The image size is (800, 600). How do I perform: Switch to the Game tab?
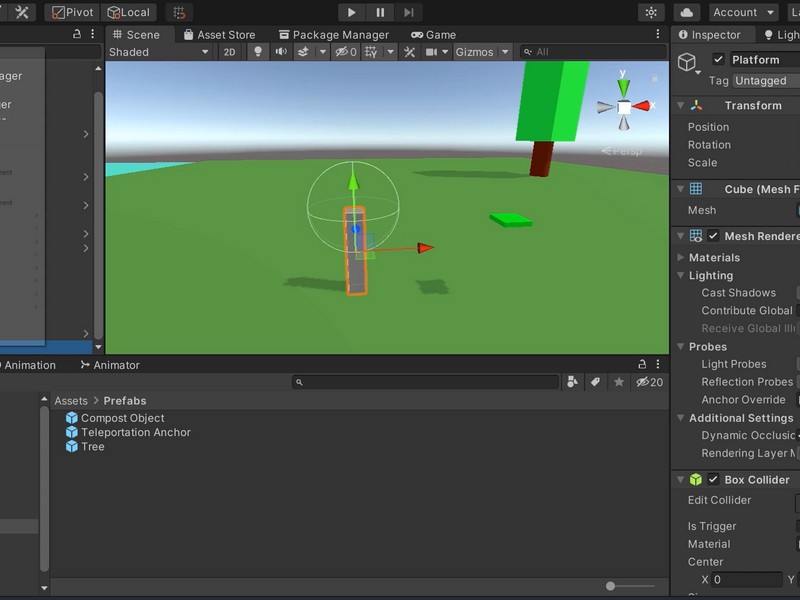tap(434, 34)
